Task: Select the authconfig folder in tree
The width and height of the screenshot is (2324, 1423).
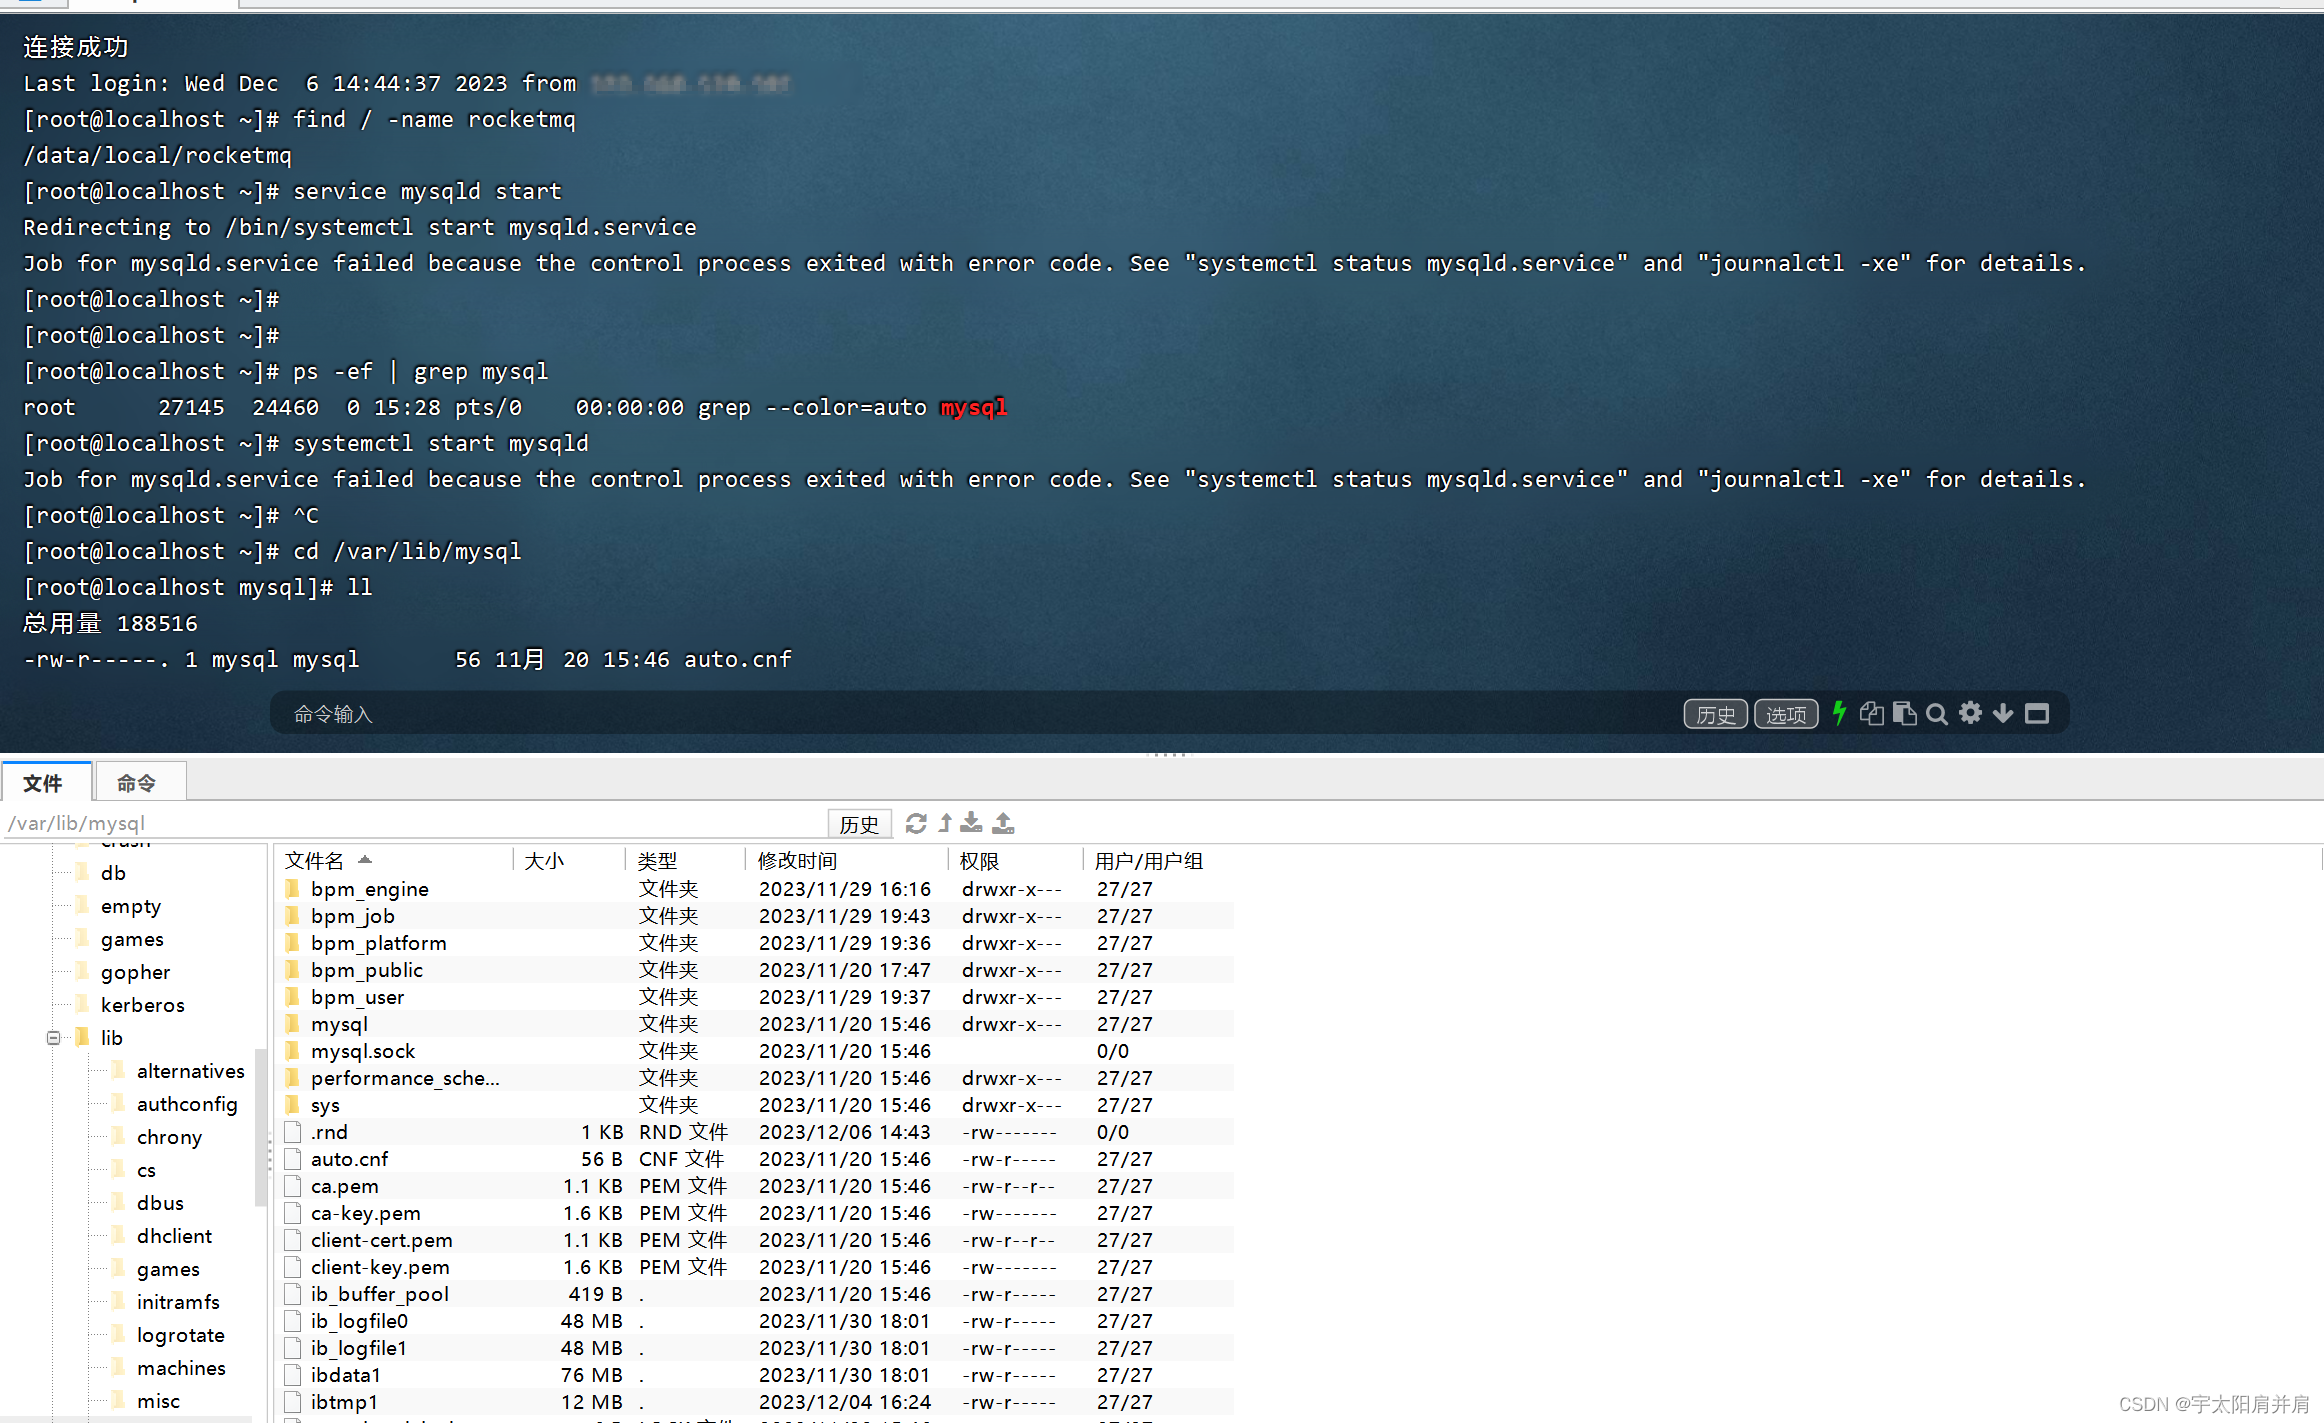Action: click(x=187, y=1104)
